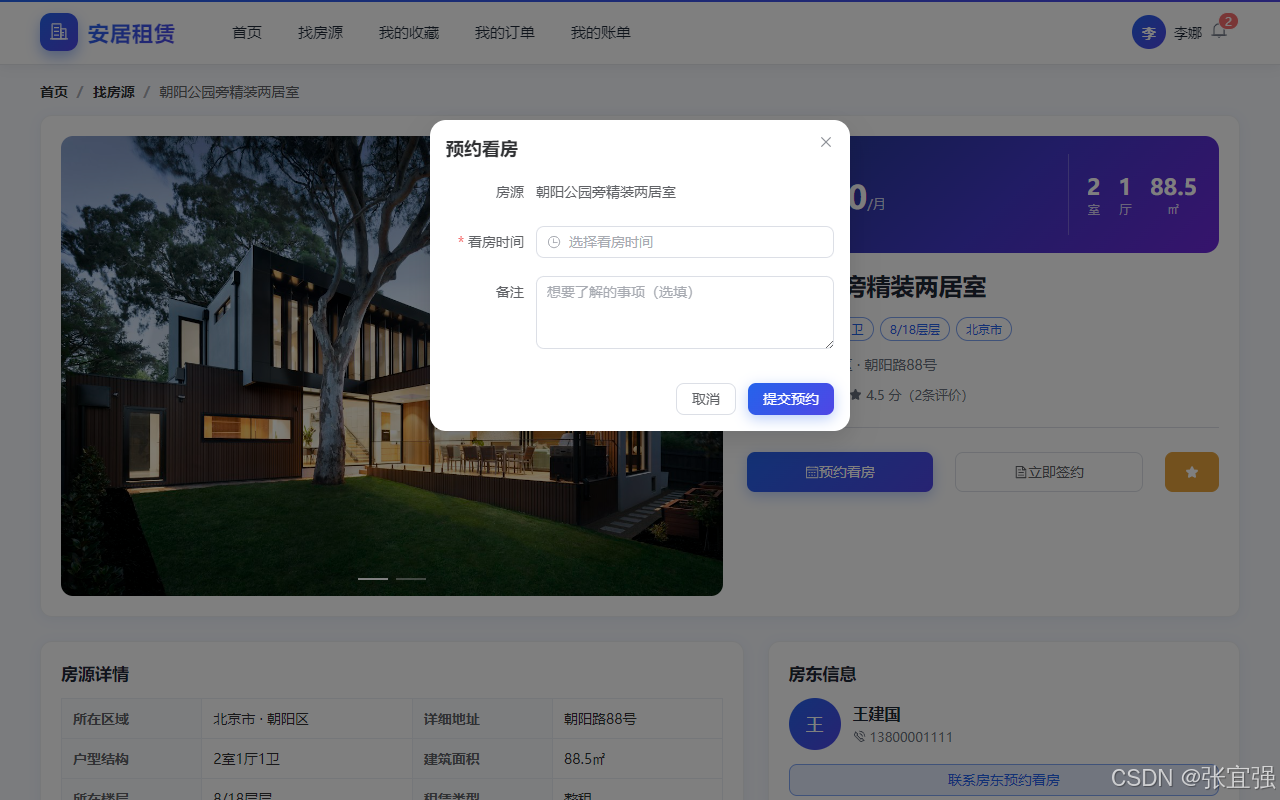Click the 88.5㎡ table cell
The width and height of the screenshot is (1280, 800).
637,759
